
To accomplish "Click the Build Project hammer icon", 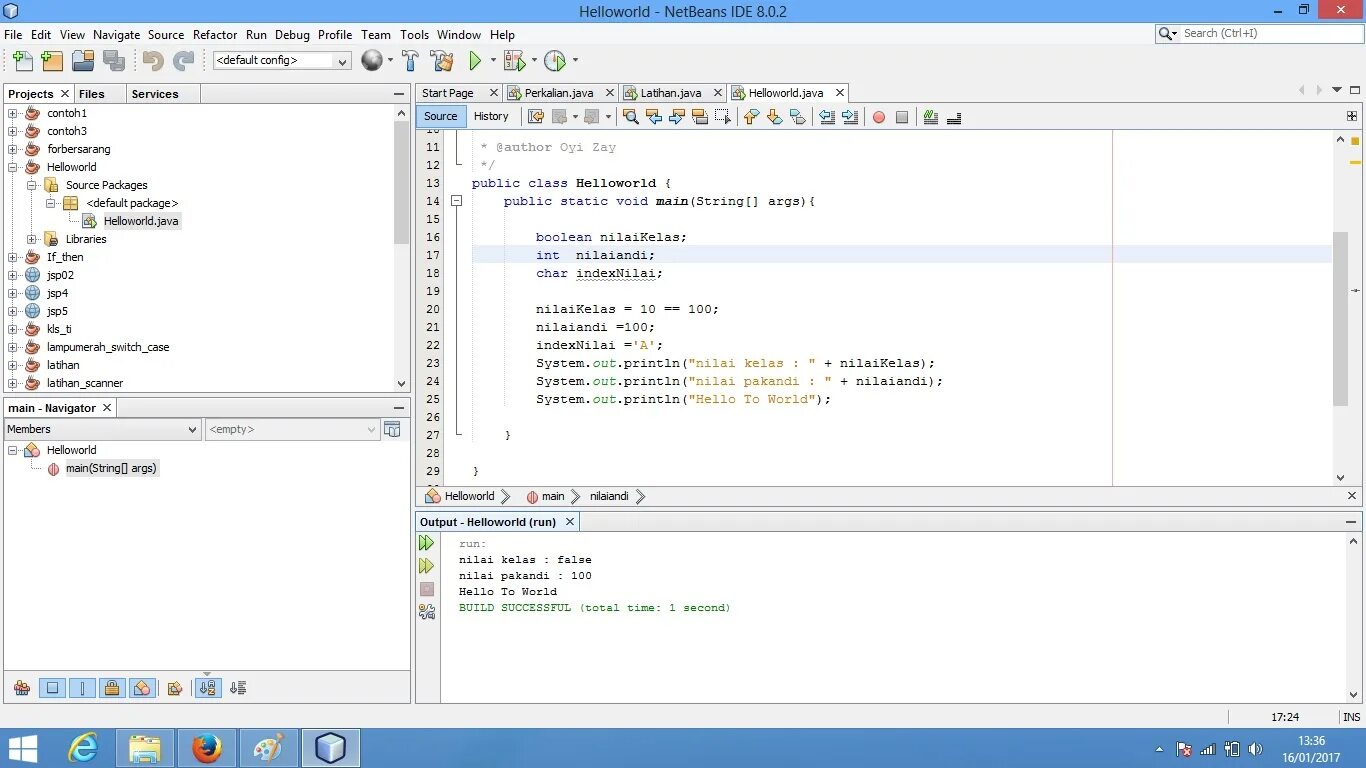I will pyautogui.click(x=410, y=61).
